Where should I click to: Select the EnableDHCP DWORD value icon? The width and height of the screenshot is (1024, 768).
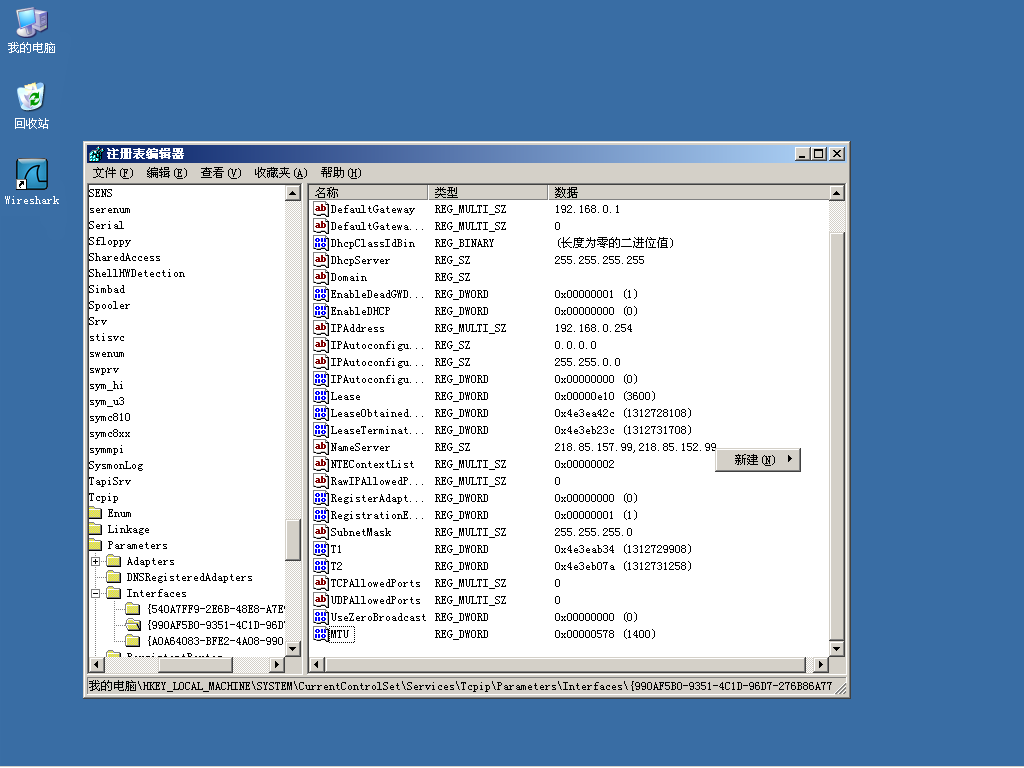pos(320,311)
